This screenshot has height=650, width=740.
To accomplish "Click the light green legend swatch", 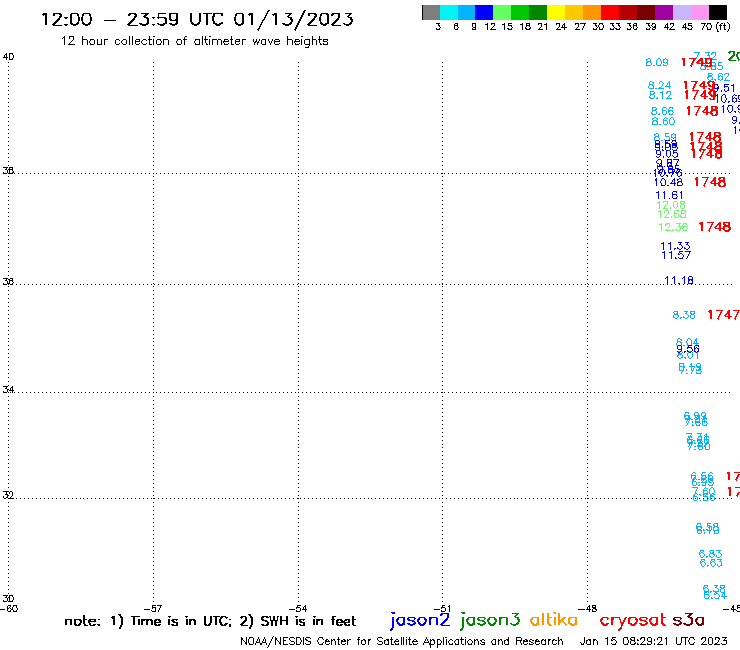I will click(503, 12).
